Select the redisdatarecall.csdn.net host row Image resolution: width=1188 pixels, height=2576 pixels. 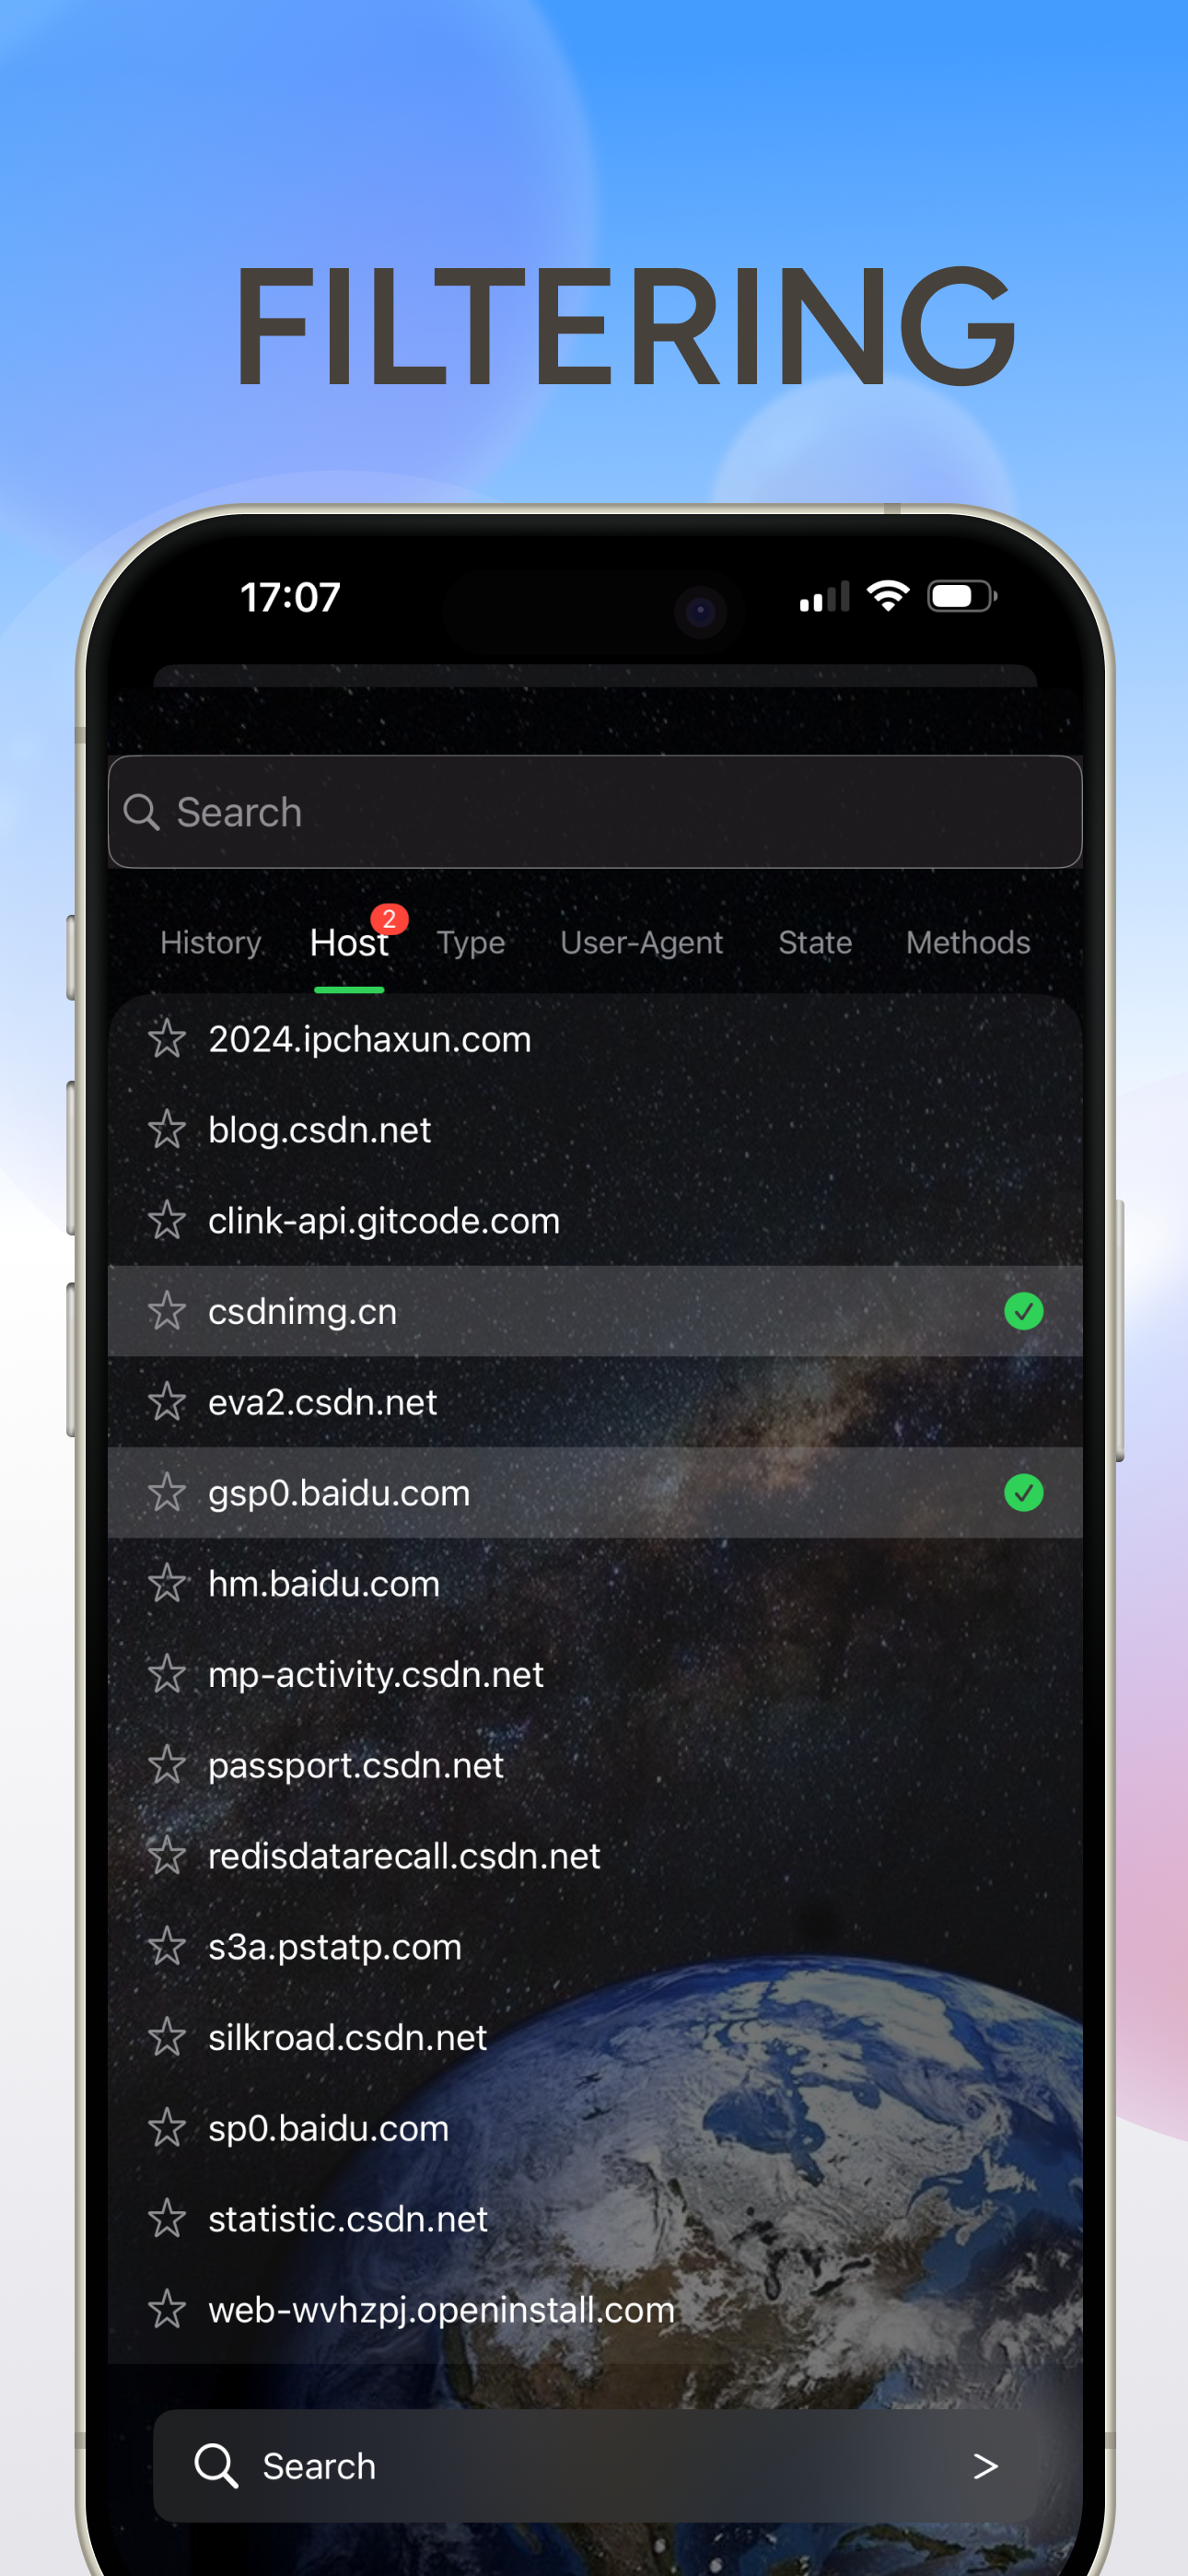(x=595, y=1856)
